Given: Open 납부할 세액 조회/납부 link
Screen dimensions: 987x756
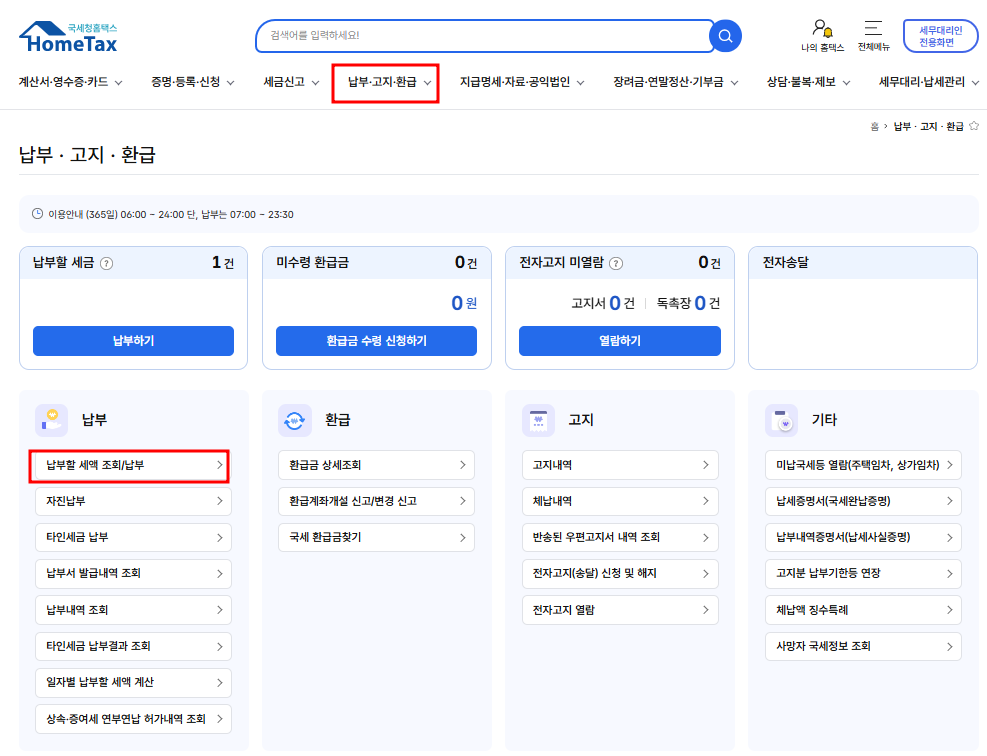Looking at the screenshot, I should click(x=132, y=466).
